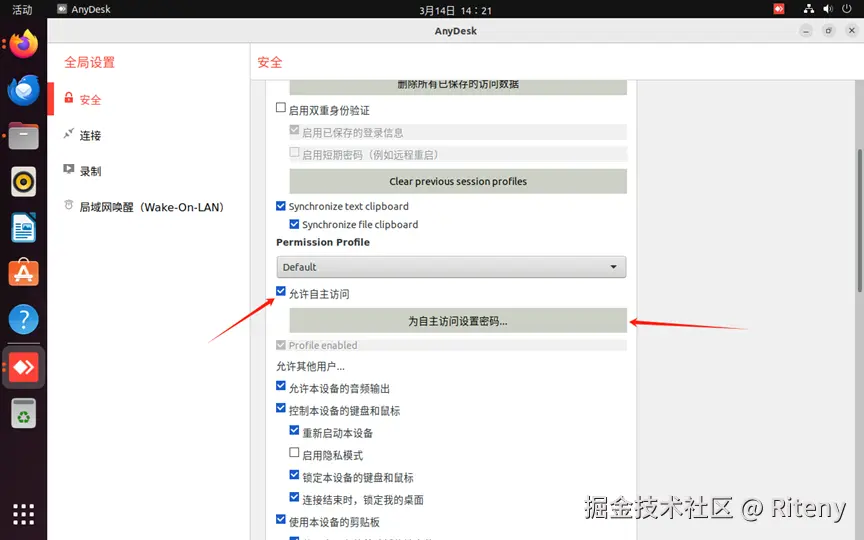
Task: Uncheck 使用本设备的剪贴板
Action: click(281, 519)
